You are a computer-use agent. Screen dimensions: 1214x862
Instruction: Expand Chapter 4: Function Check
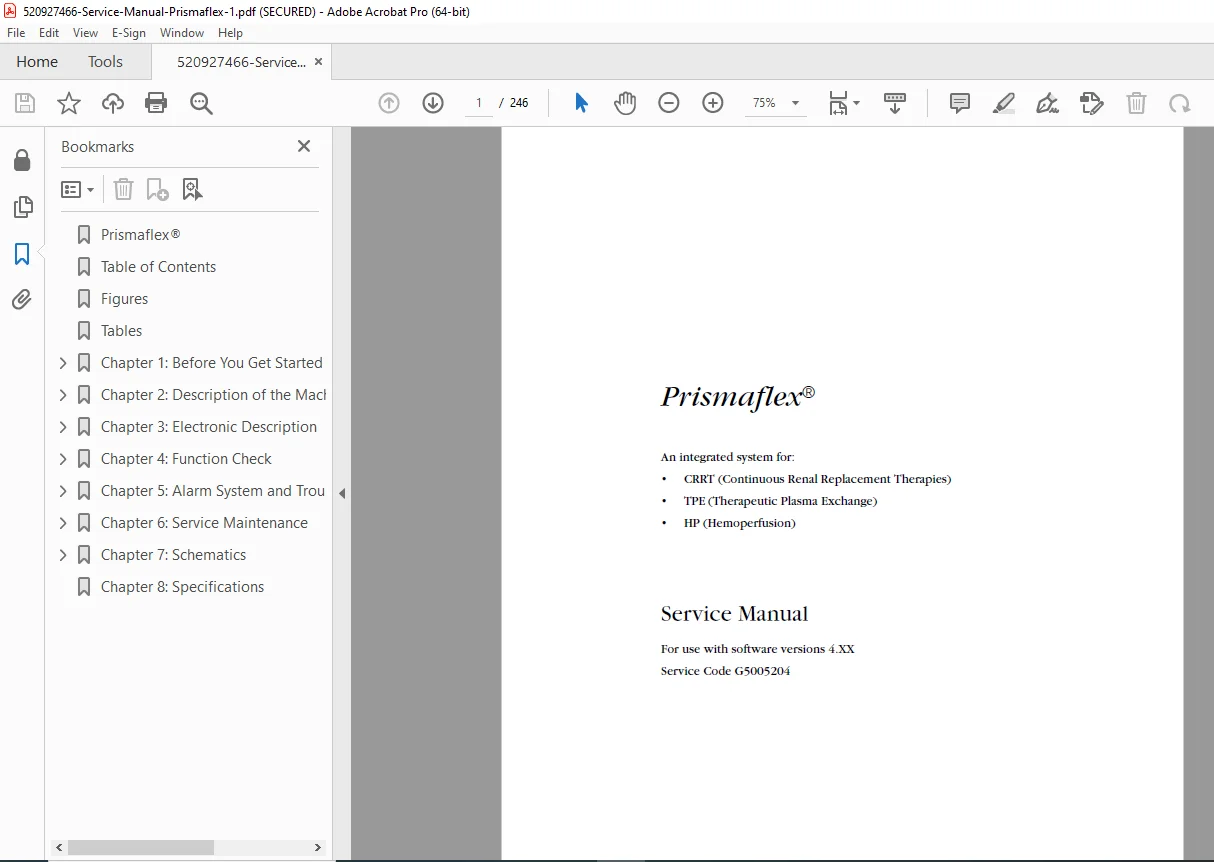(x=63, y=459)
